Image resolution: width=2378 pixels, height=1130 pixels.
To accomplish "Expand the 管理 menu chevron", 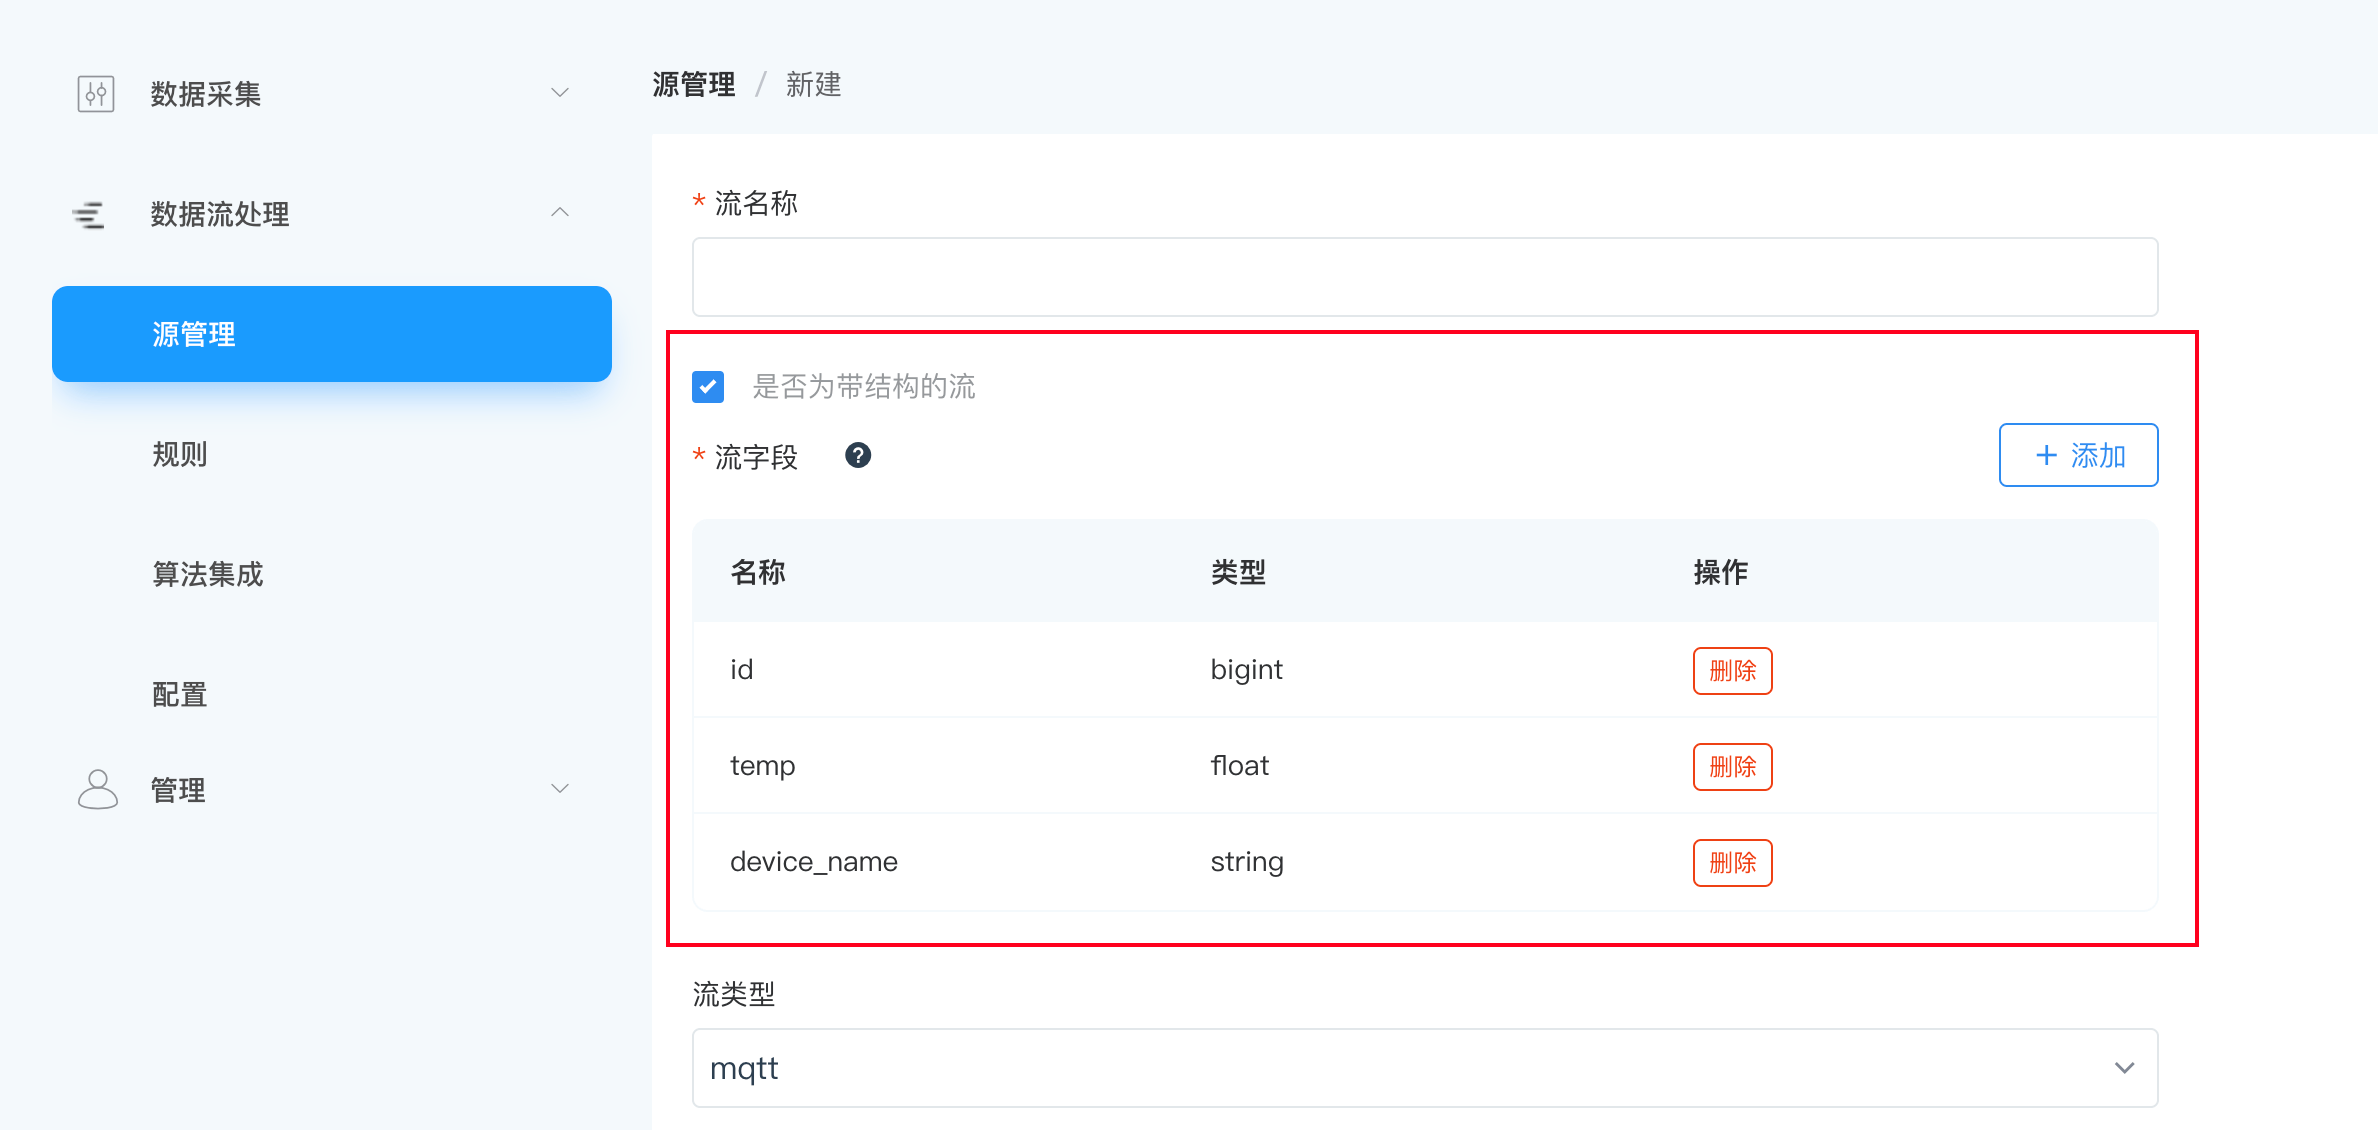I will (560, 789).
